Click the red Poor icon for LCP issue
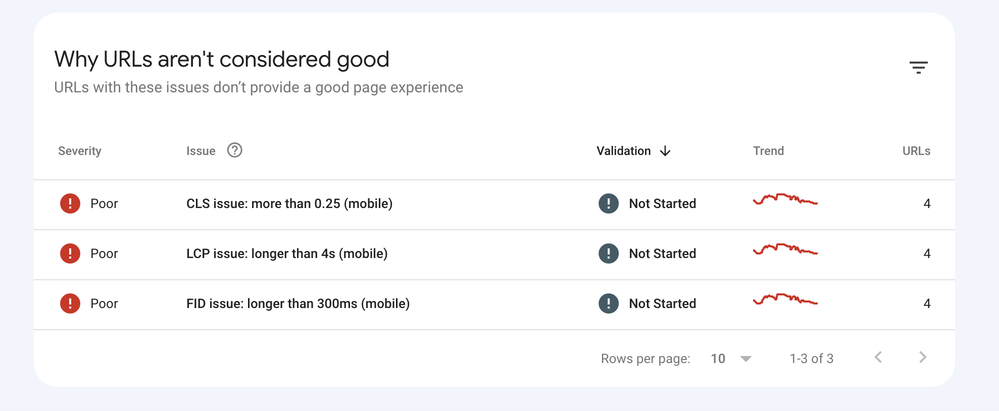 pyautogui.click(x=70, y=254)
